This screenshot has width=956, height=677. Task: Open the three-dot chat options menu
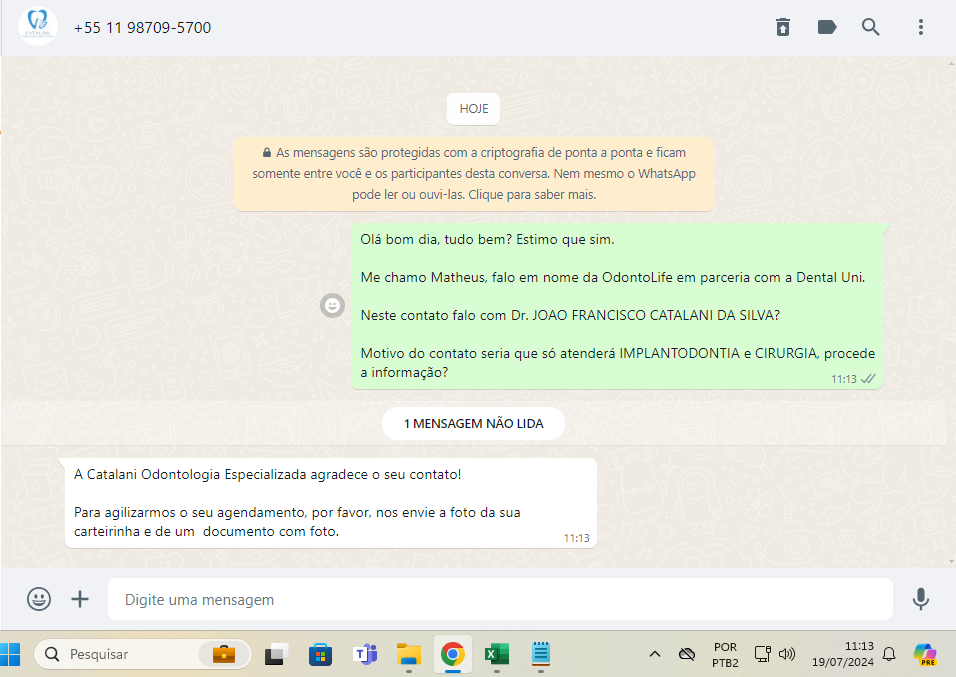click(x=921, y=28)
